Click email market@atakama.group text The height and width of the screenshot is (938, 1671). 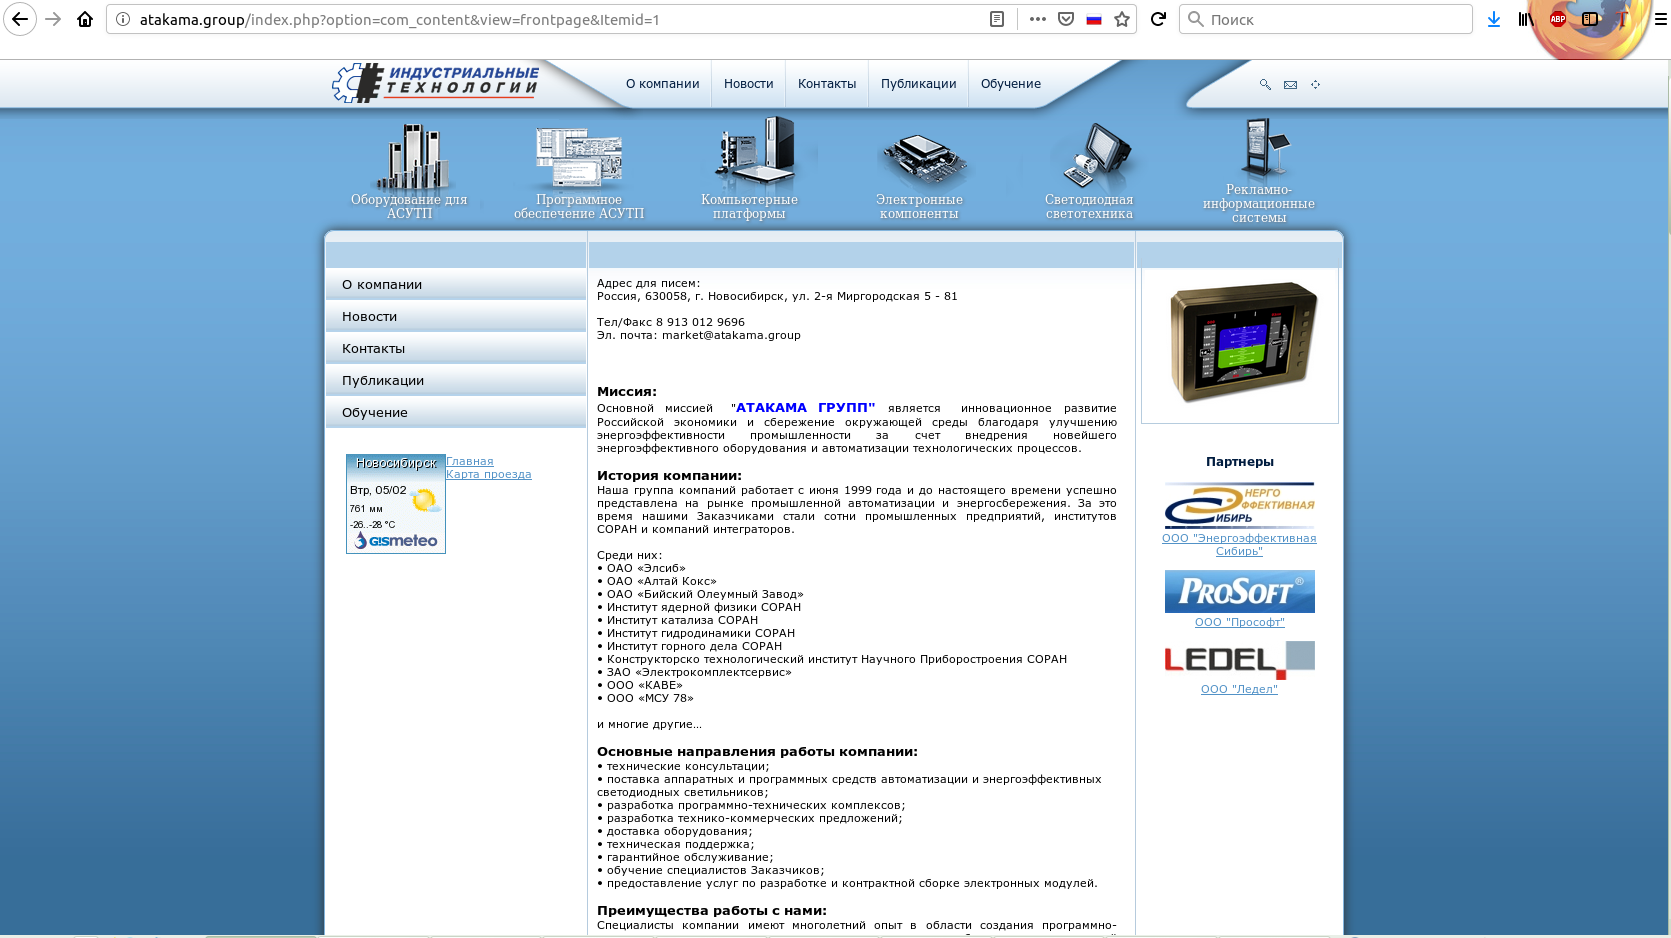click(731, 335)
